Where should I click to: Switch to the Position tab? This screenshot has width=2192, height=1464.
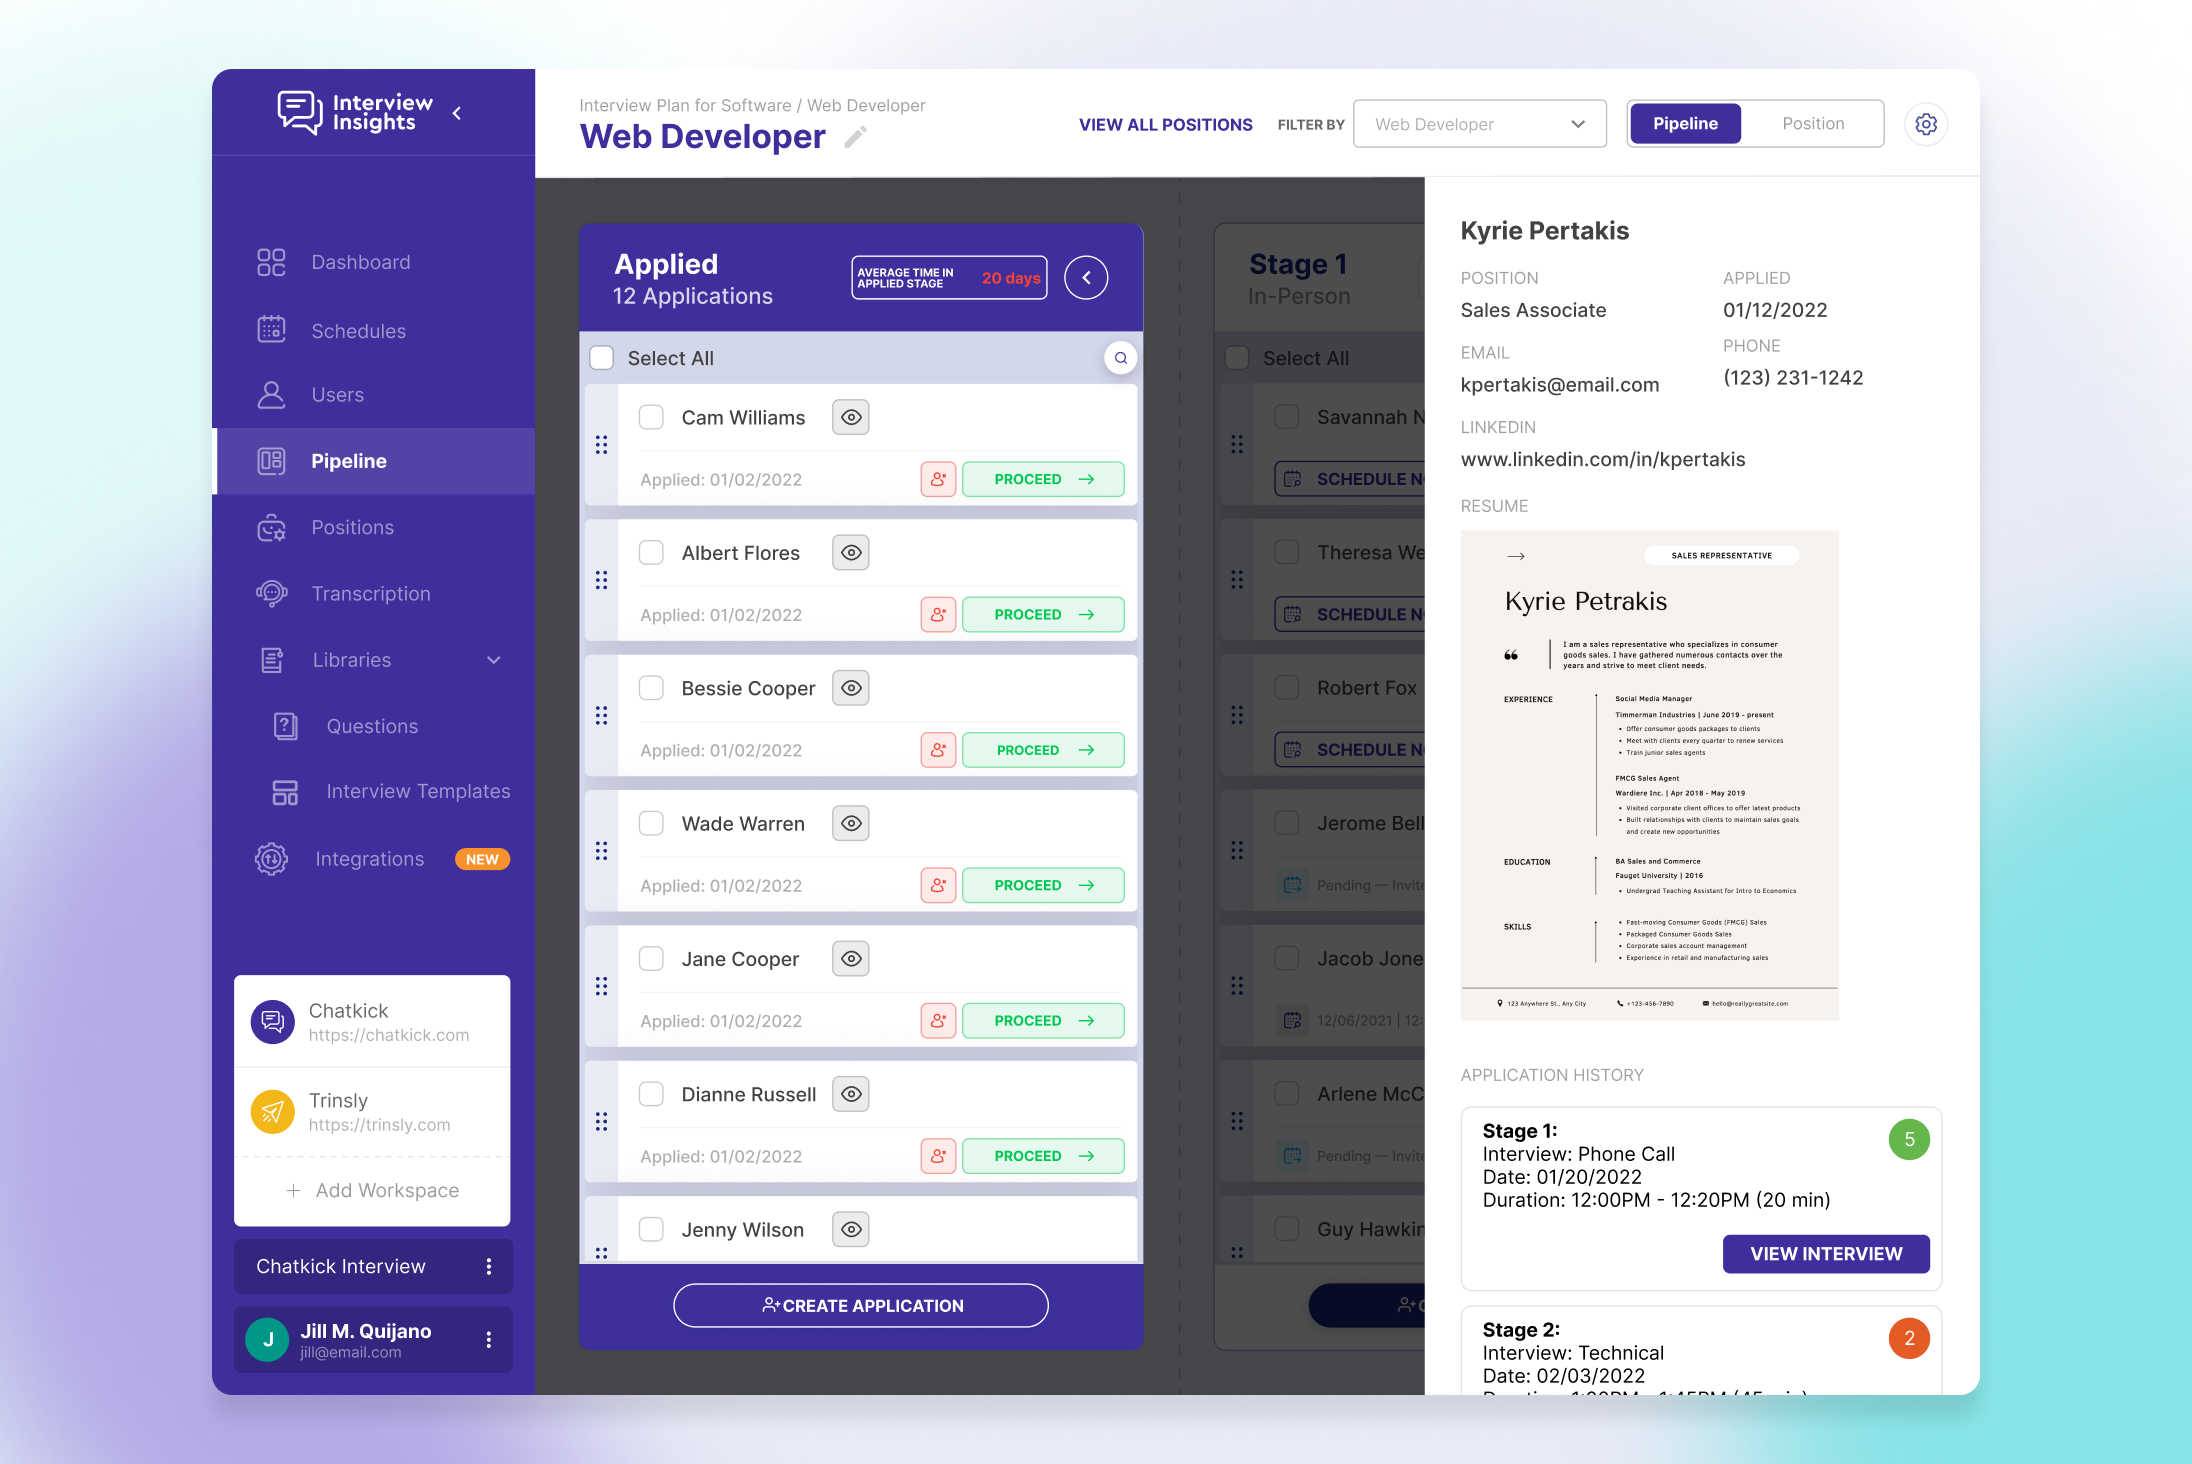click(1812, 124)
